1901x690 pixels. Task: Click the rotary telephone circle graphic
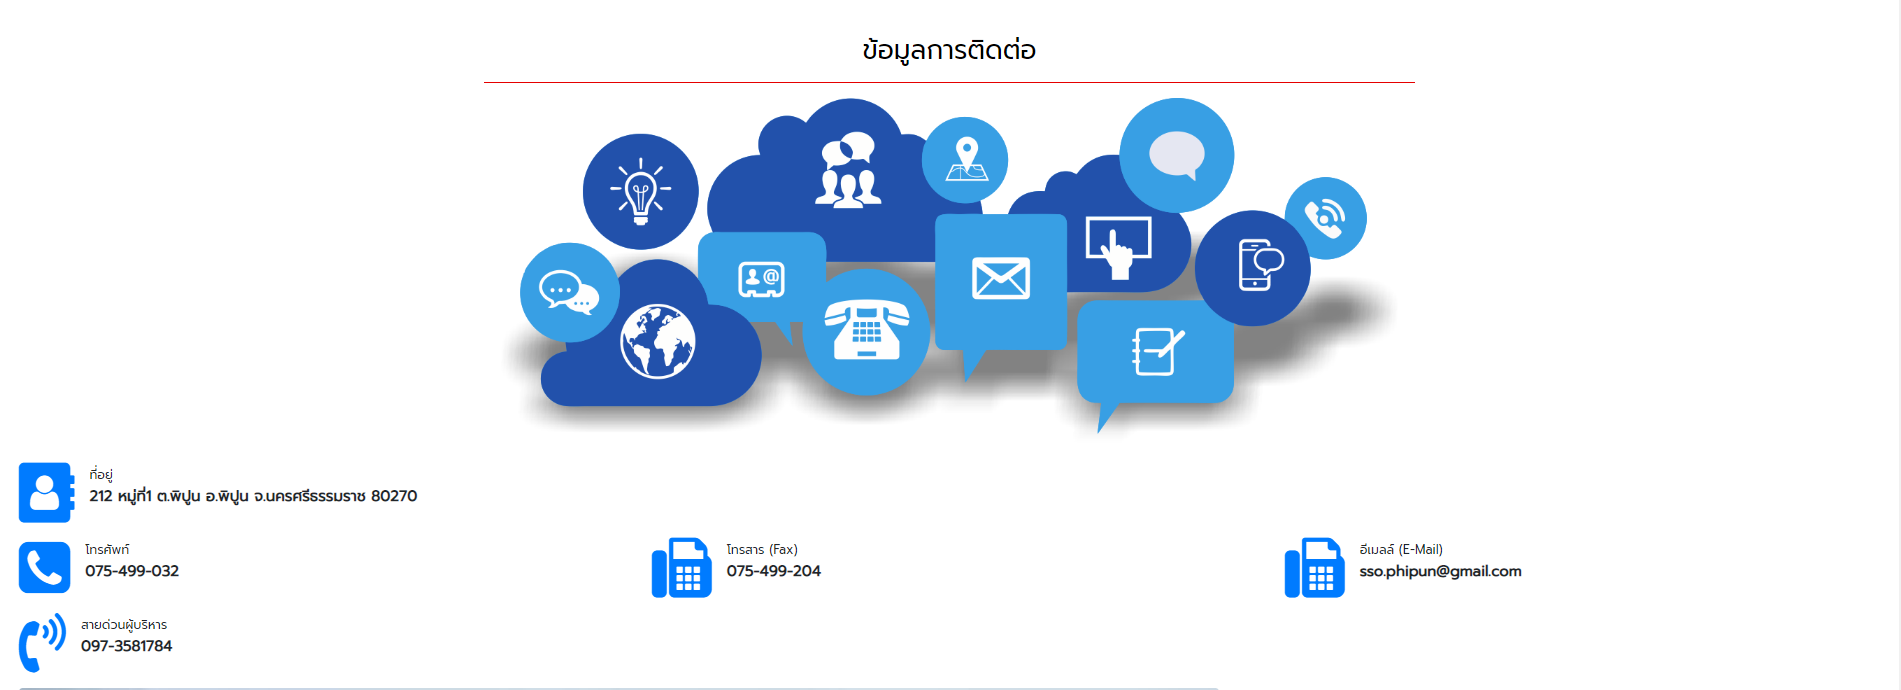tap(866, 332)
